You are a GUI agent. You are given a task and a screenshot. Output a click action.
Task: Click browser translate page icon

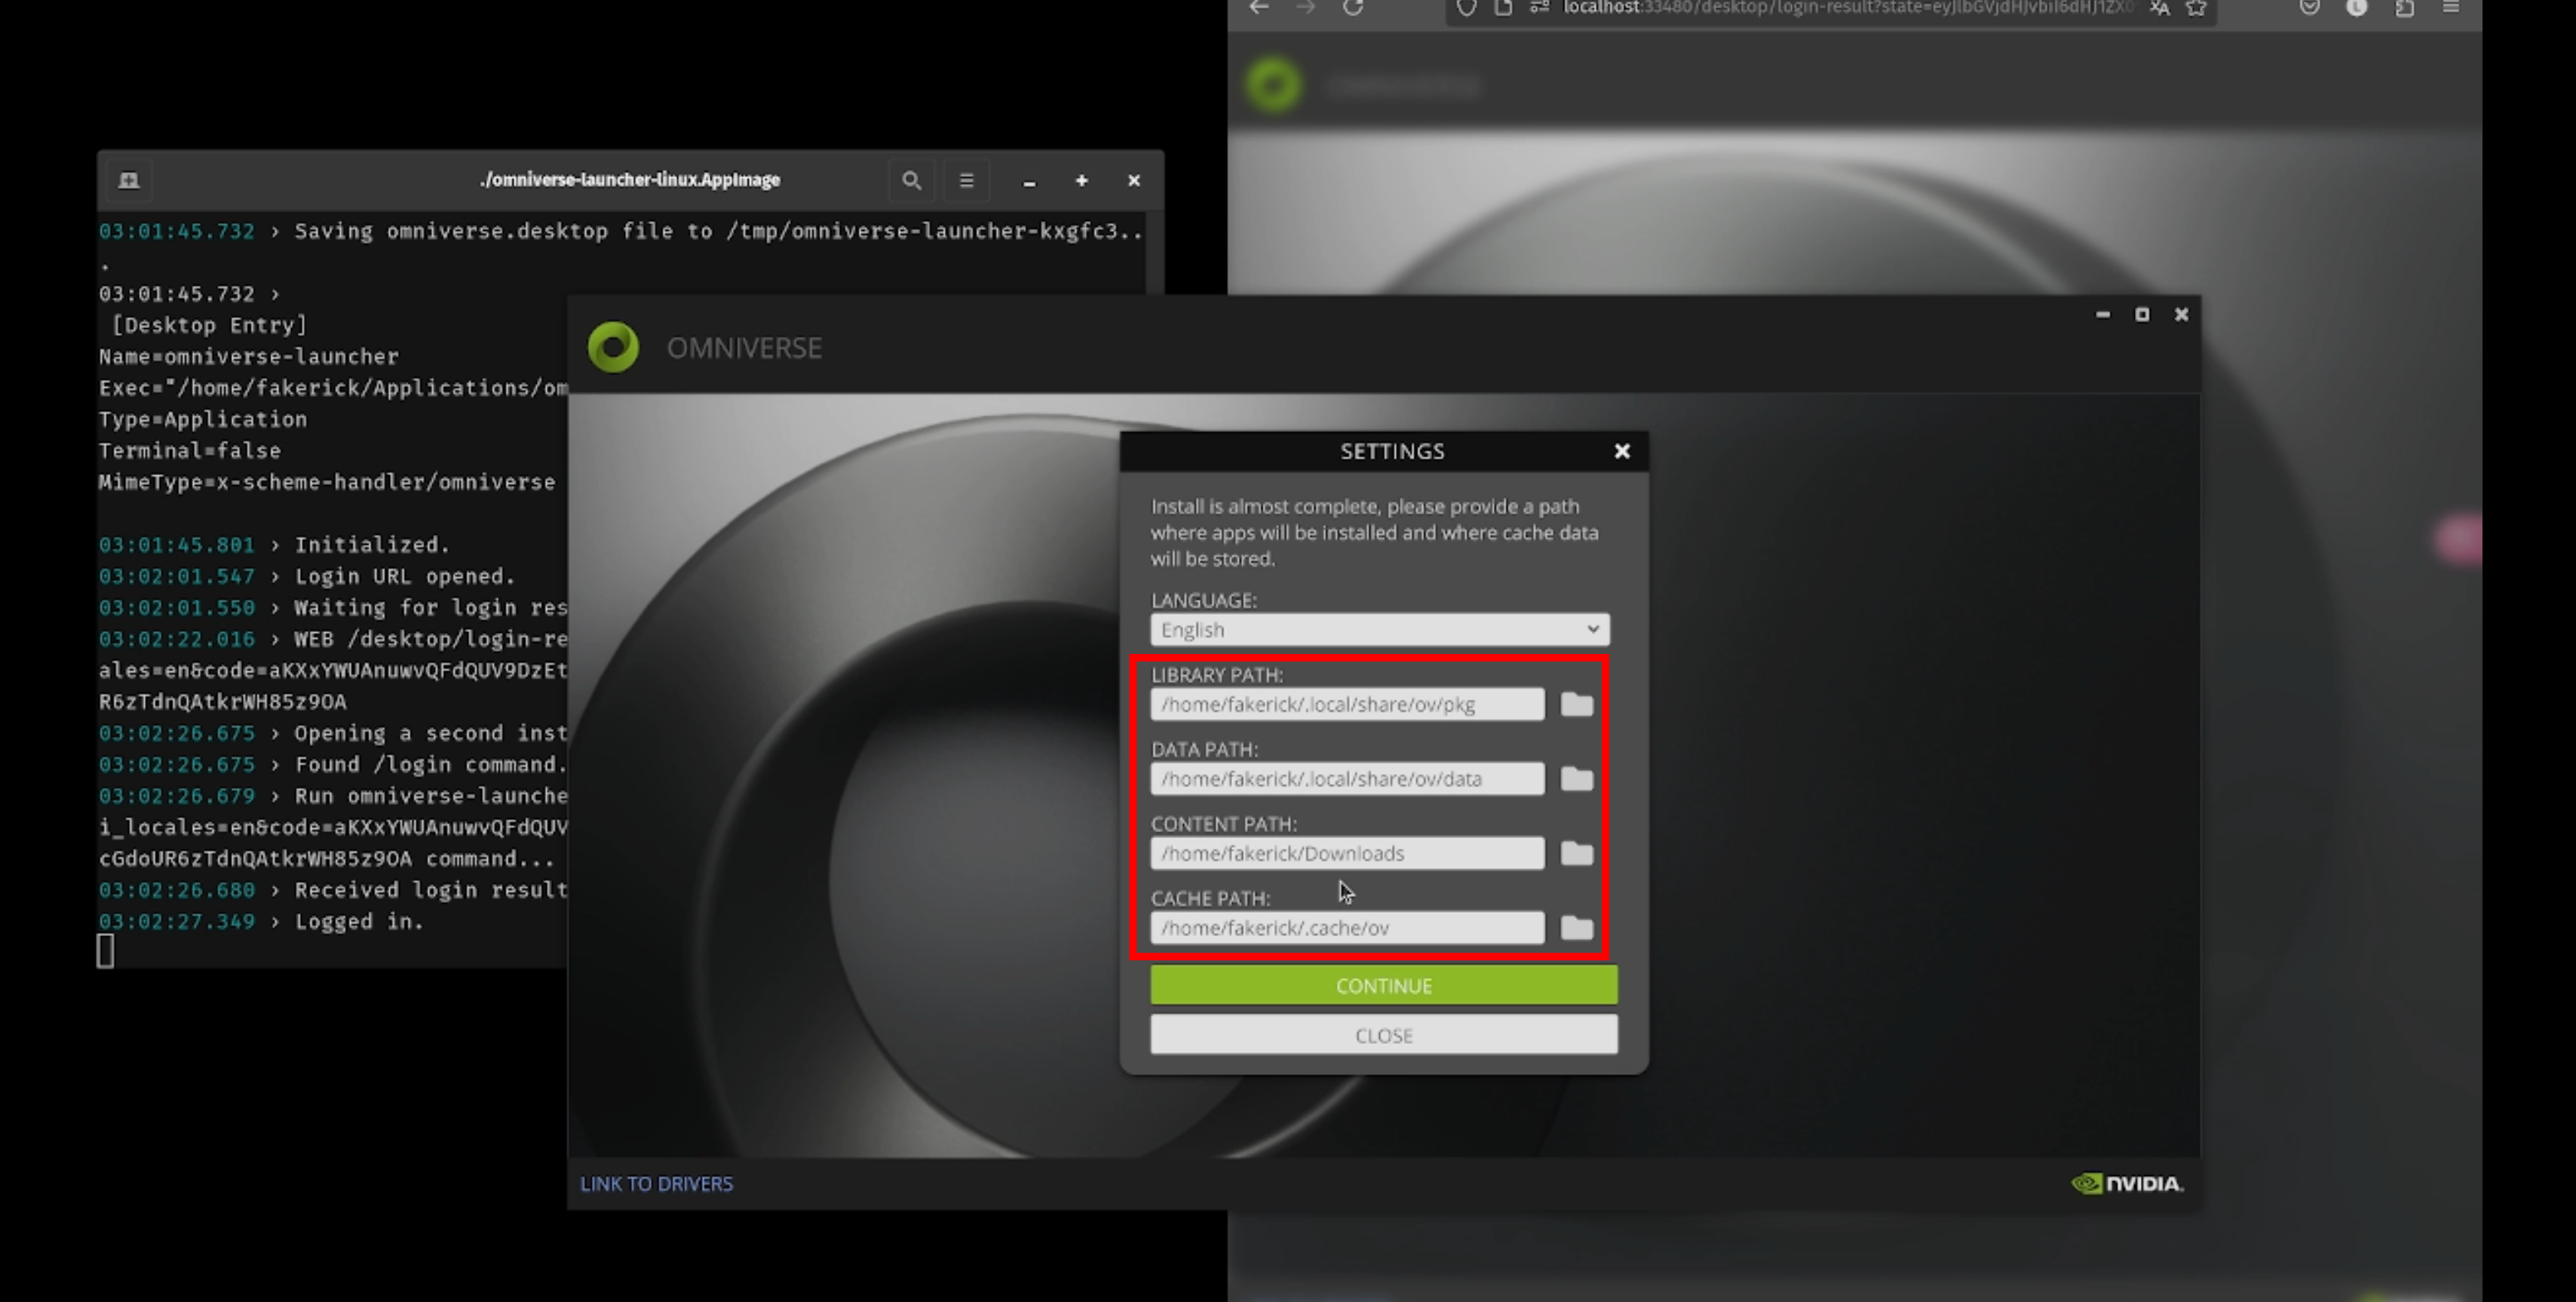tap(2159, 8)
